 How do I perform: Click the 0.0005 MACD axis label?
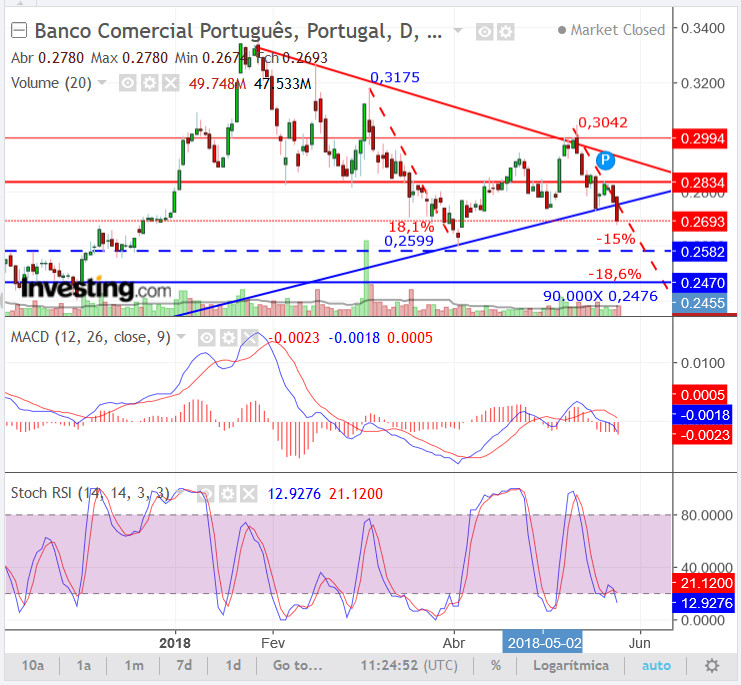coord(700,395)
